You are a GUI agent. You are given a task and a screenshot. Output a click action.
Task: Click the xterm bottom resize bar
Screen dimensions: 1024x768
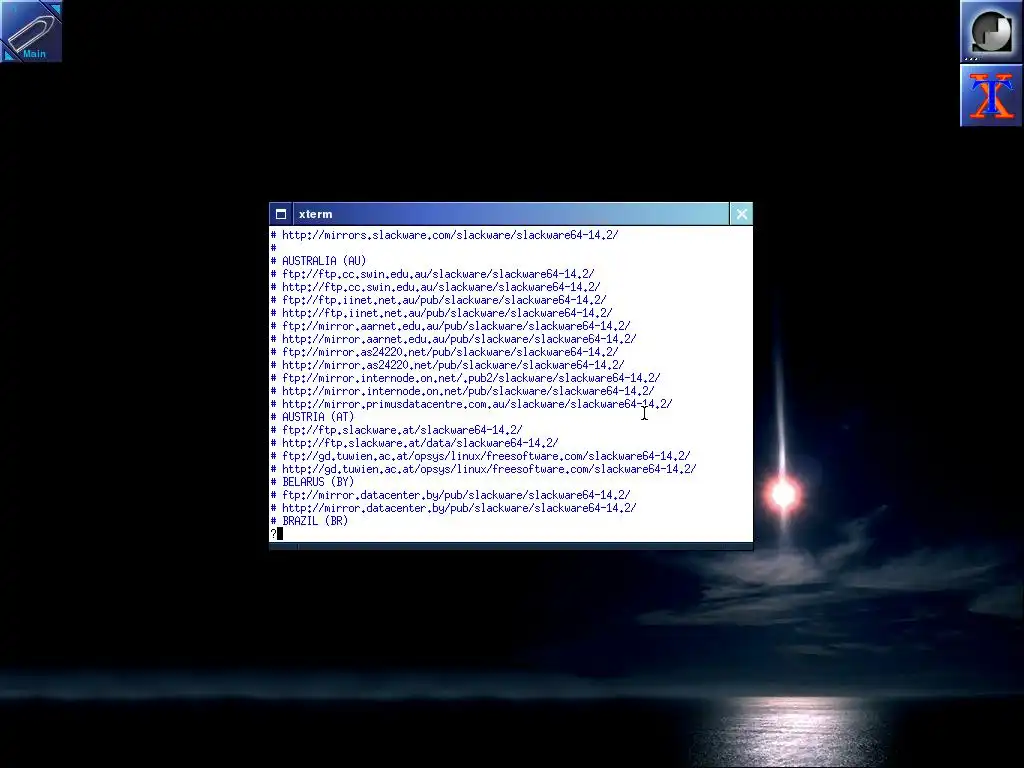tap(511, 547)
